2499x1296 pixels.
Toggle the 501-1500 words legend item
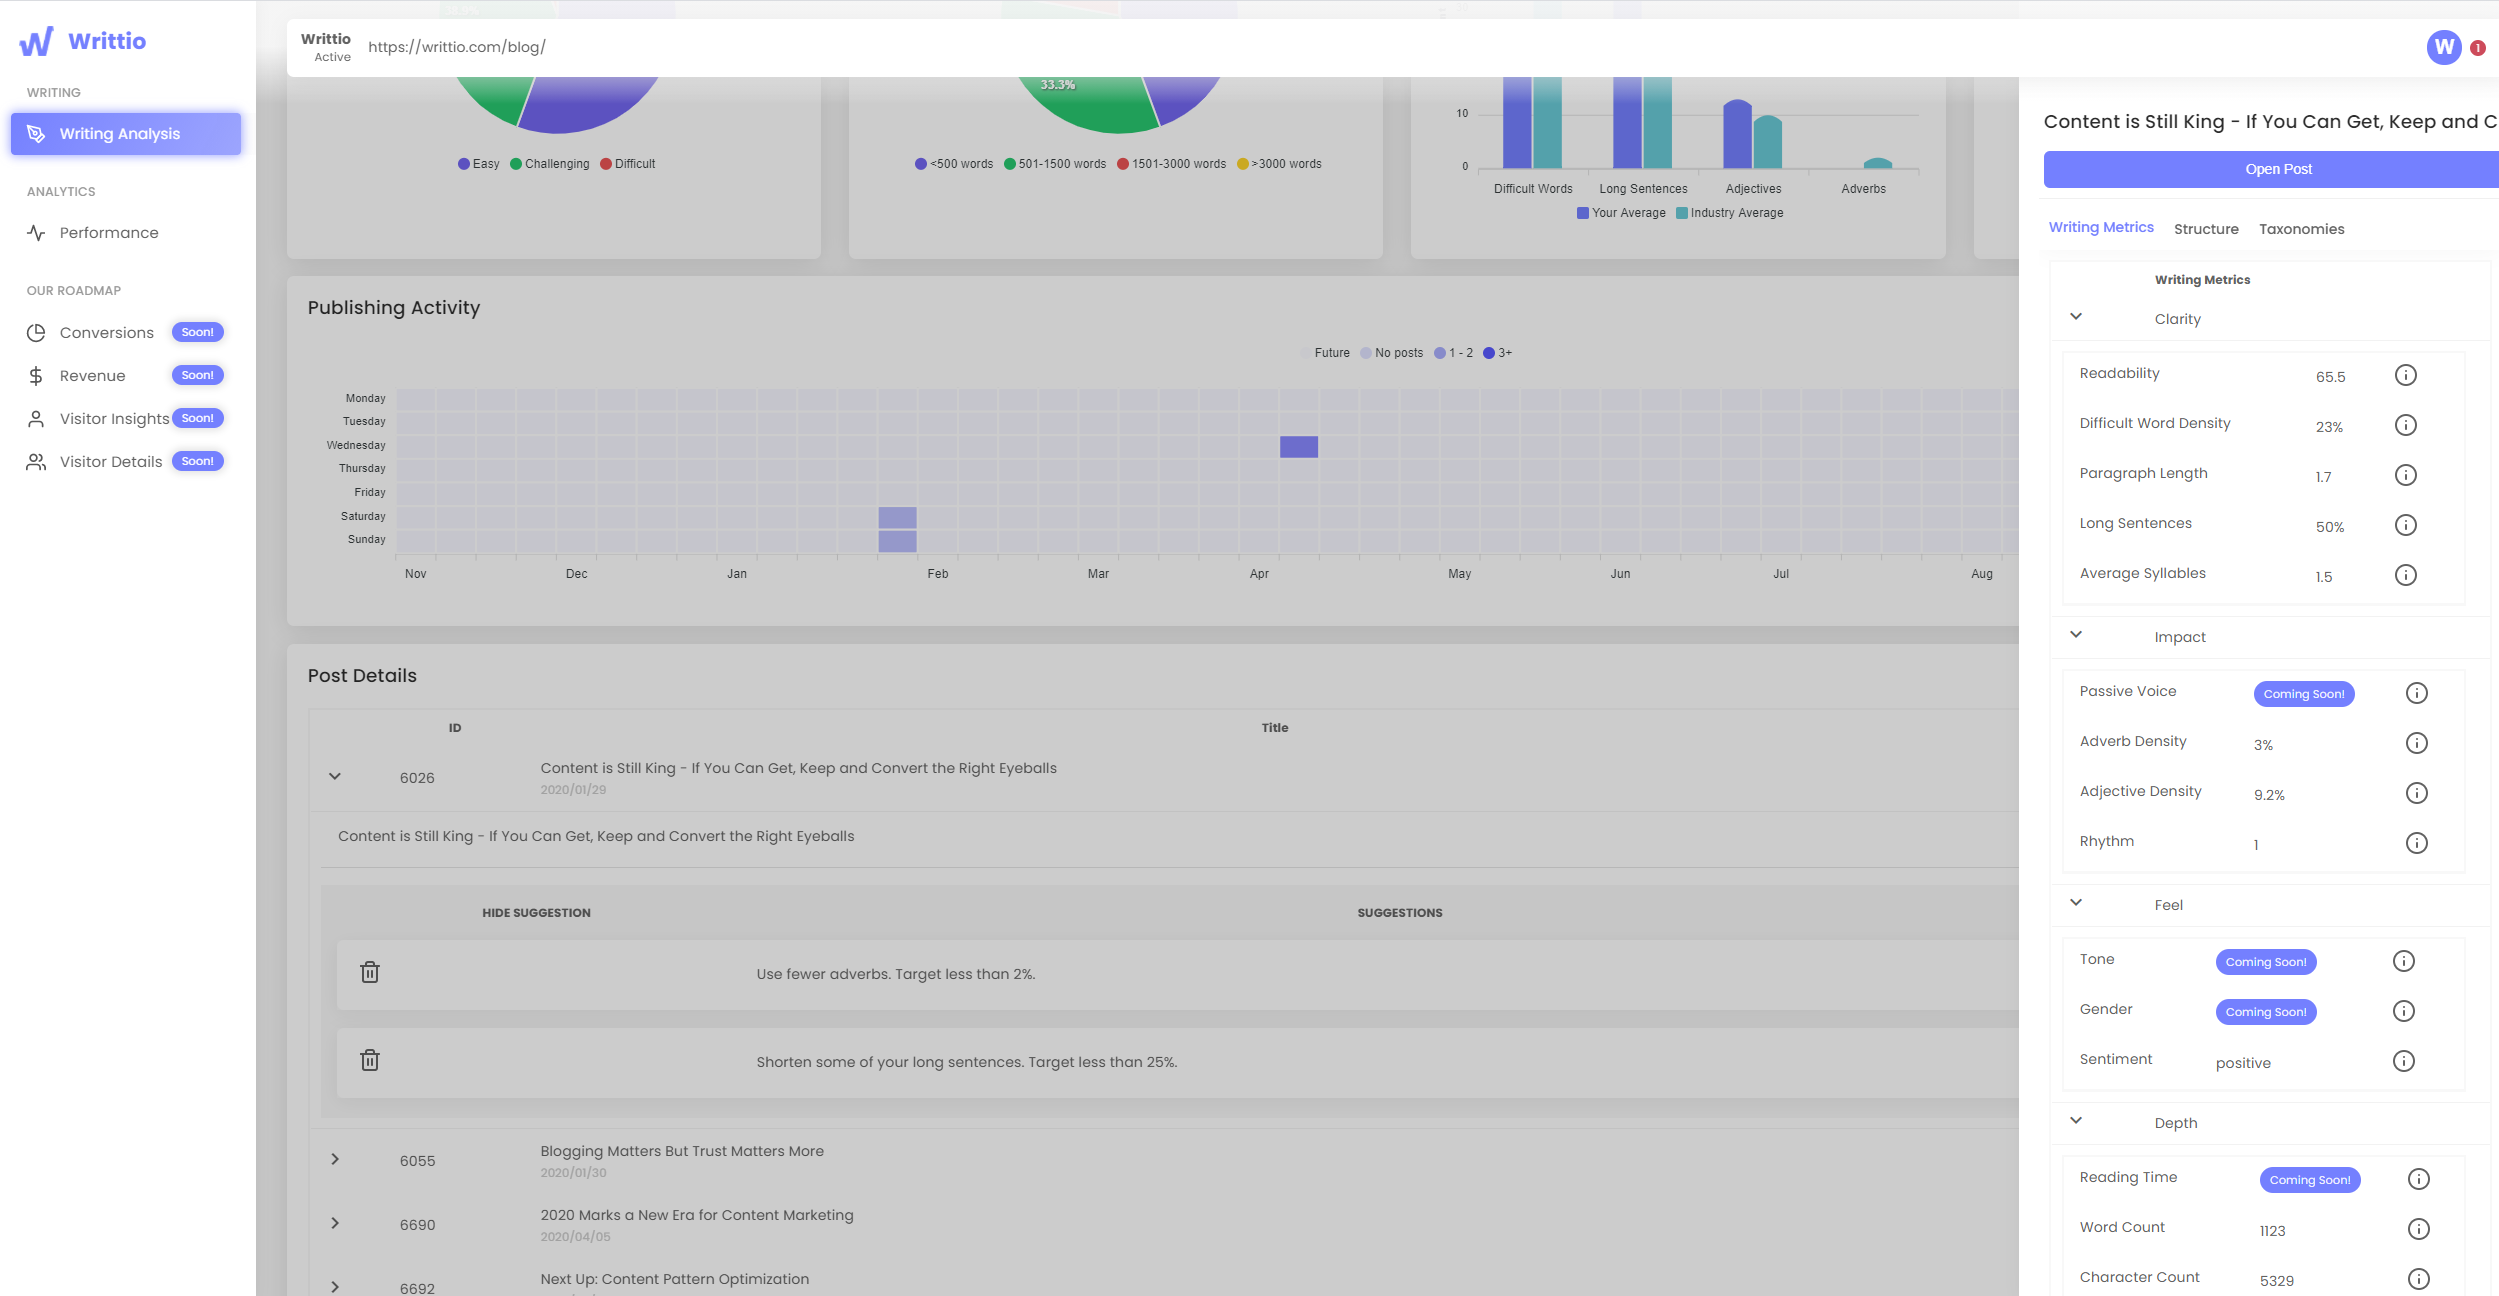point(1055,164)
